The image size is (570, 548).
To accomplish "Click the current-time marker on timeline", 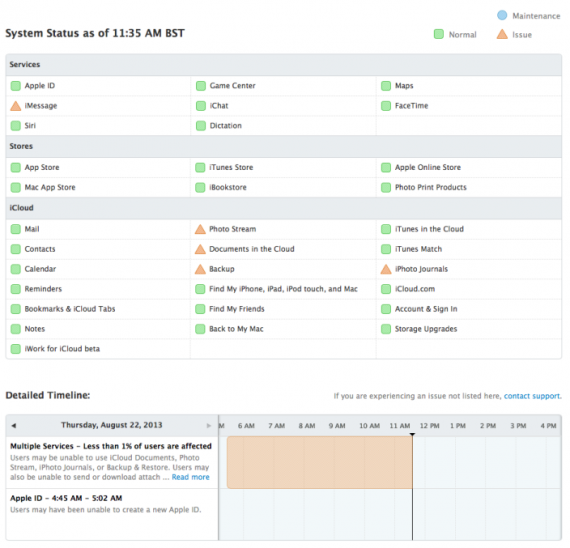I will coord(412,435).
